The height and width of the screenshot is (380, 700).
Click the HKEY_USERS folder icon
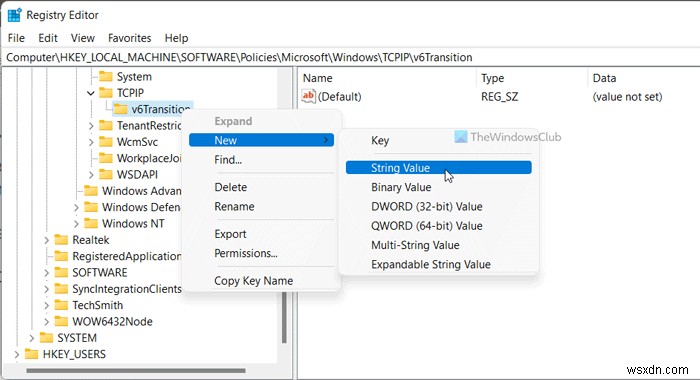point(31,354)
